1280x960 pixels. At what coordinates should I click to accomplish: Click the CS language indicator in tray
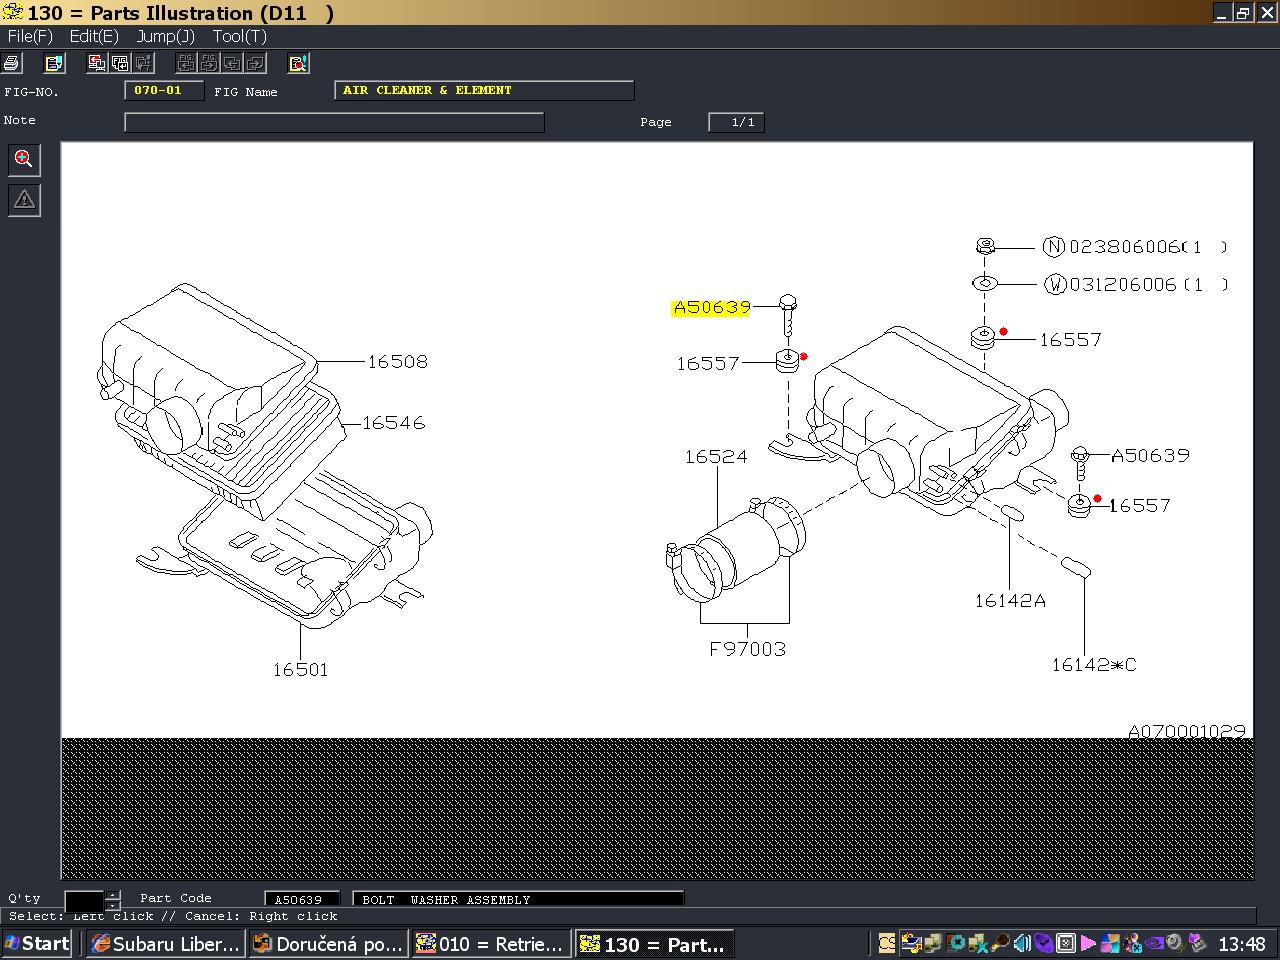click(x=887, y=943)
